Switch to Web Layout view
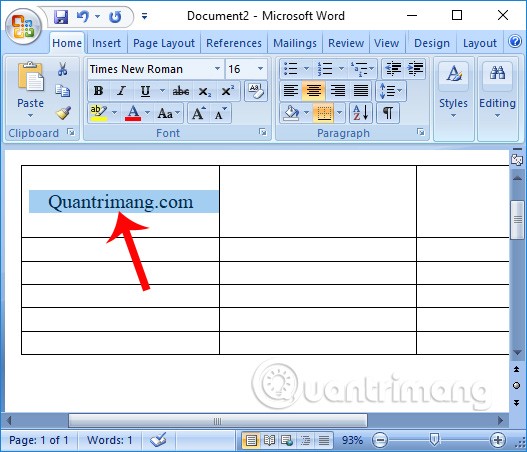Screen dimensions: 527x452 287,440
